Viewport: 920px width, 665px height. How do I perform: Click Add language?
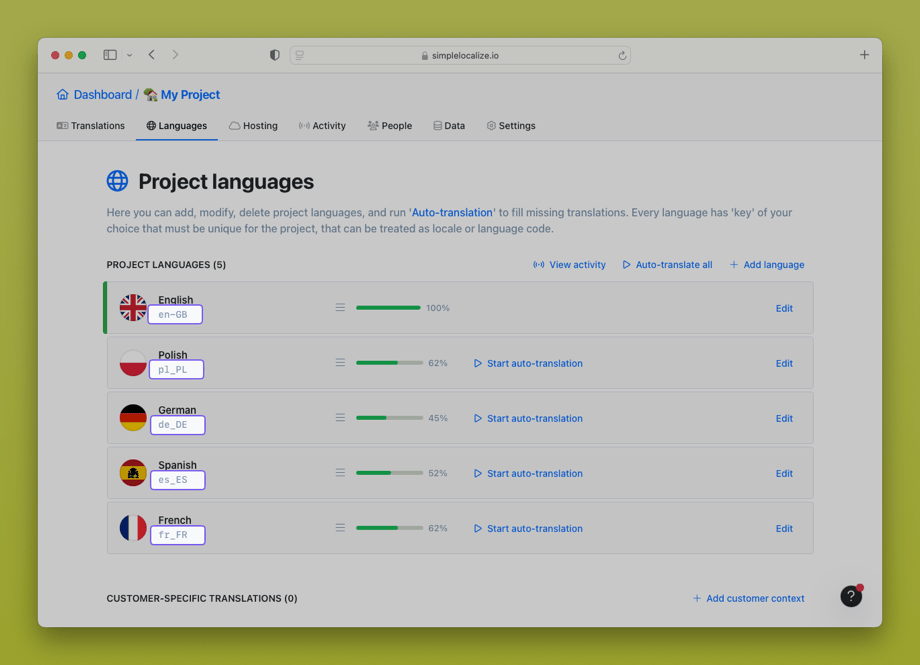click(x=767, y=265)
